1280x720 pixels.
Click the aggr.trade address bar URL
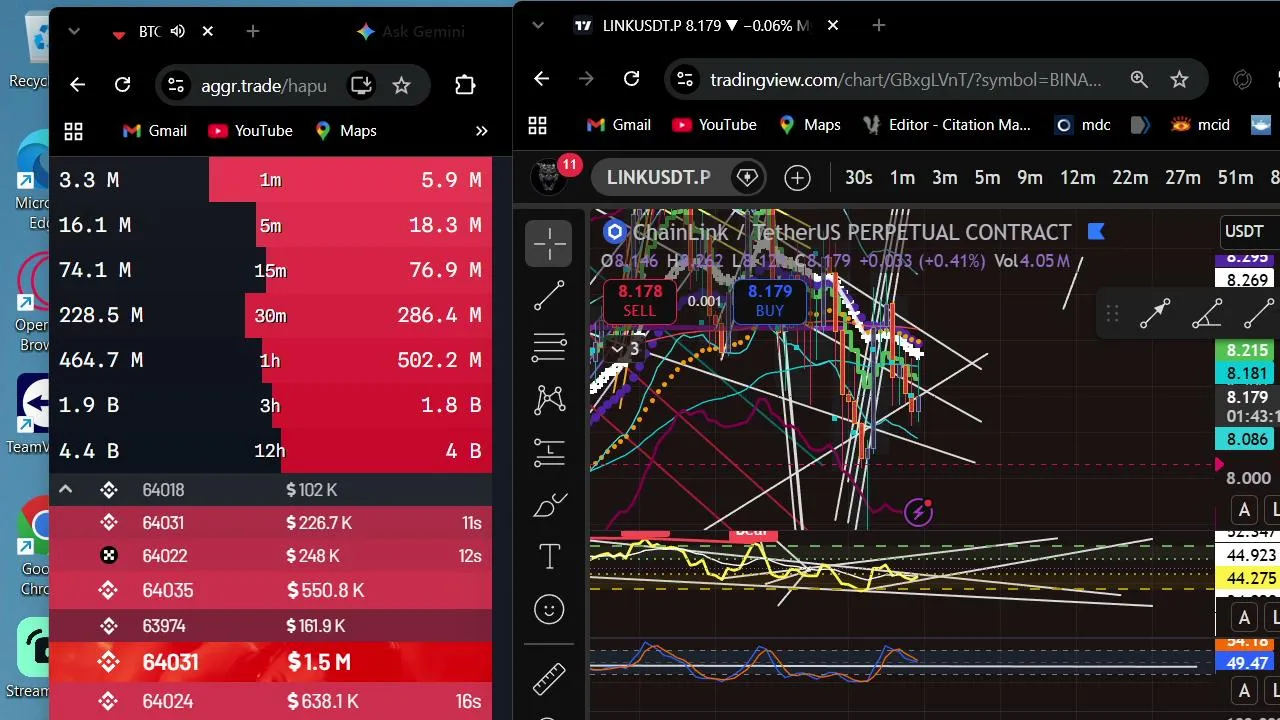click(264, 85)
